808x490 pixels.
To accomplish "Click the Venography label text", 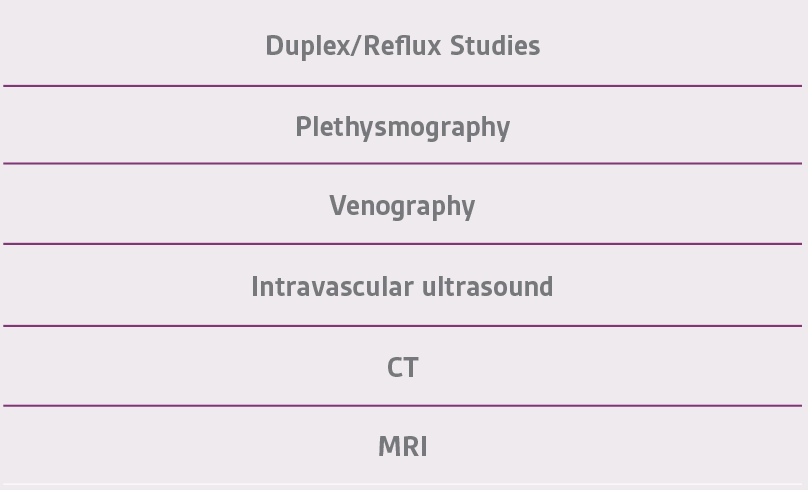I will [402, 206].
